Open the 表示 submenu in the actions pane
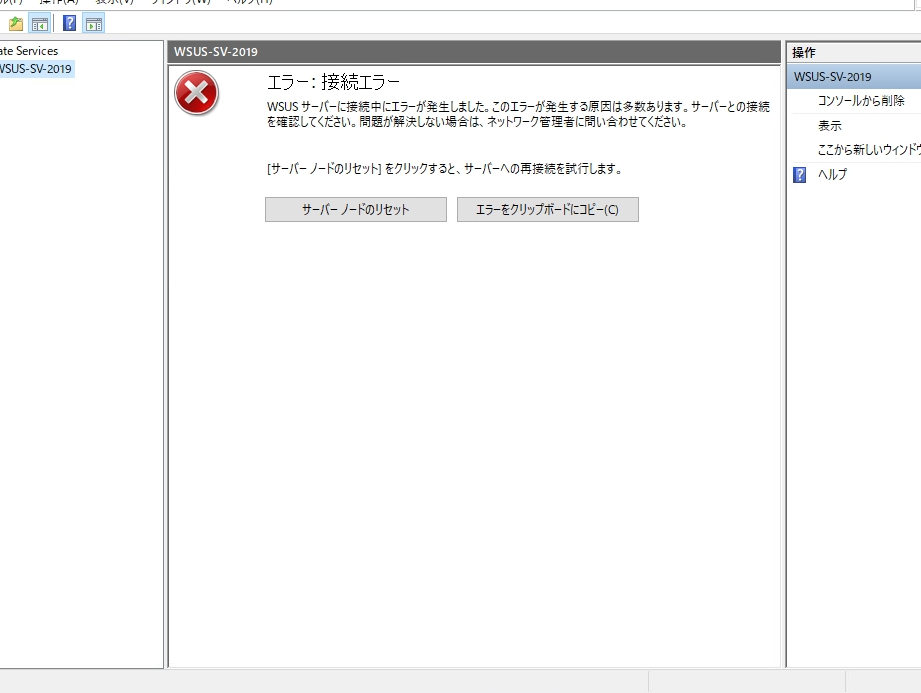The height and width of the screenshot is (693, 921). coord(830,126)
